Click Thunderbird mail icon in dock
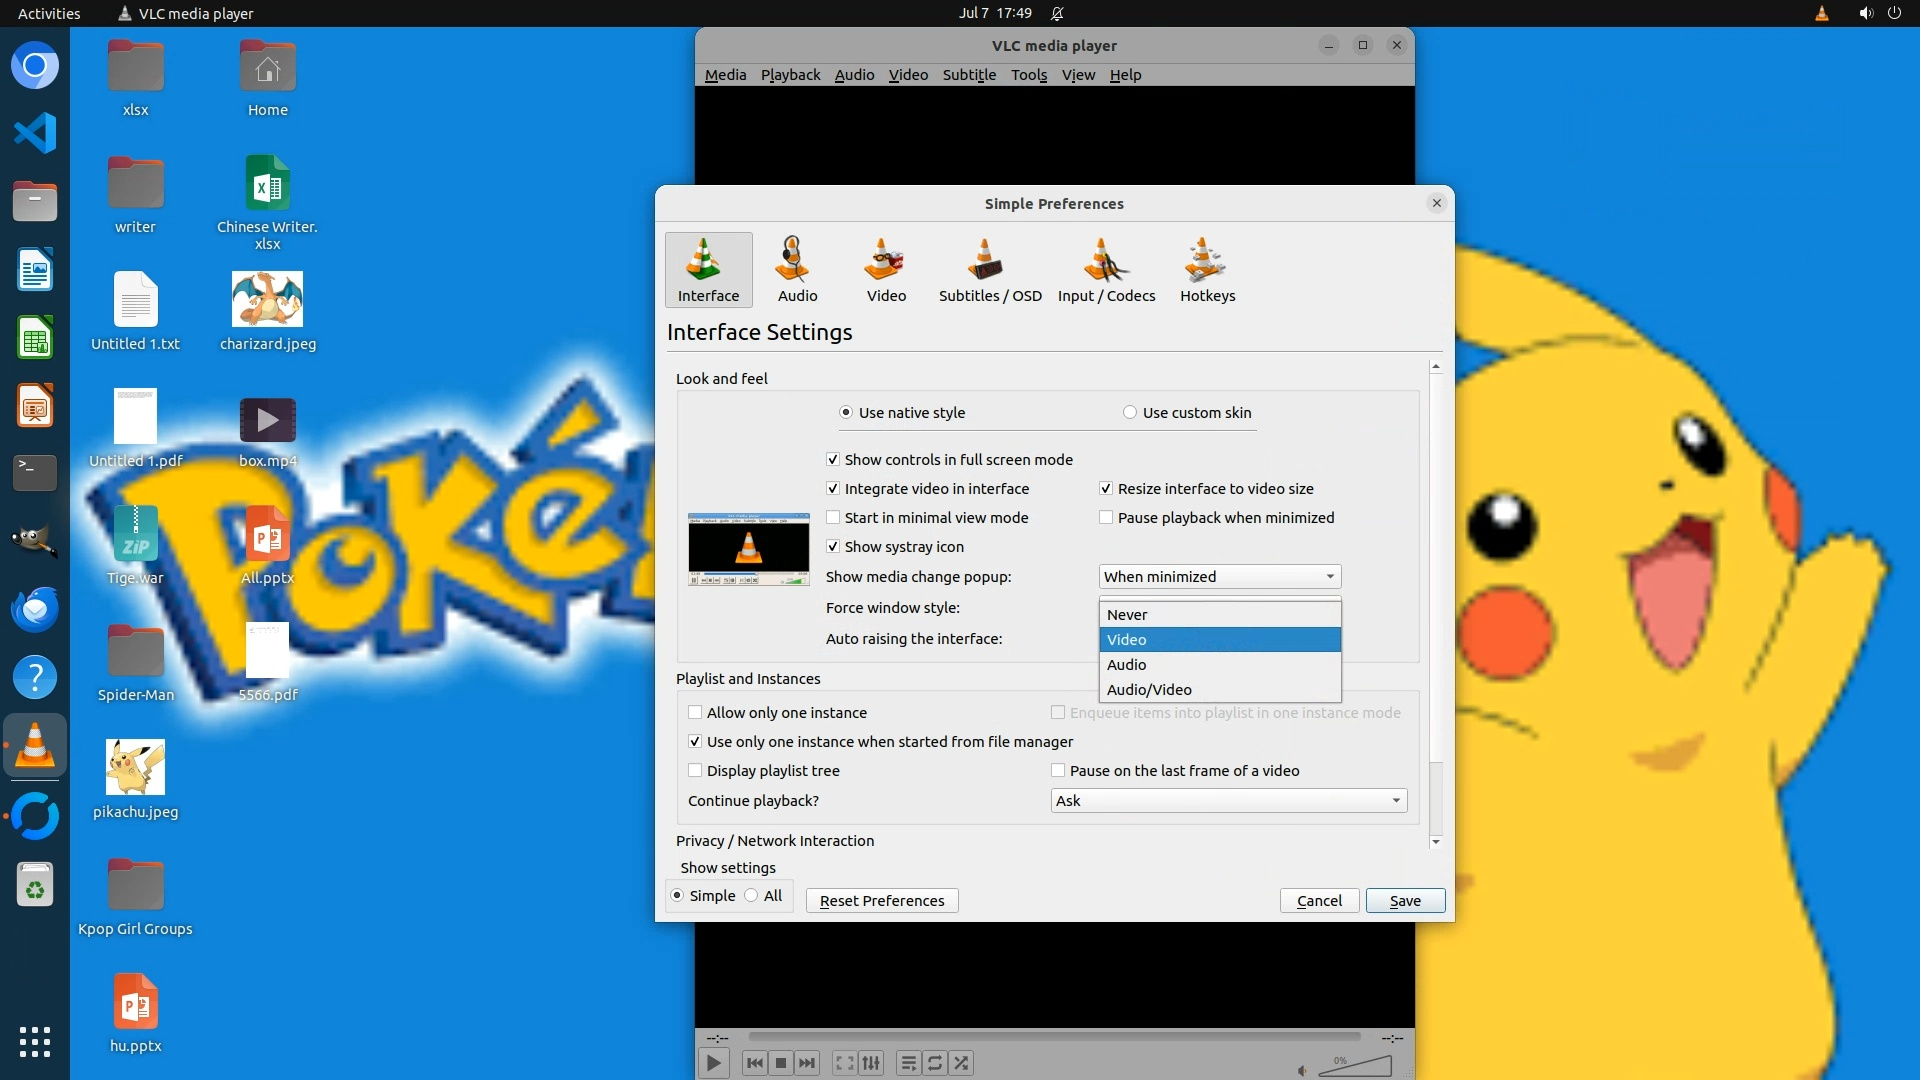1920x1080 pixels. tap(35, 609)
